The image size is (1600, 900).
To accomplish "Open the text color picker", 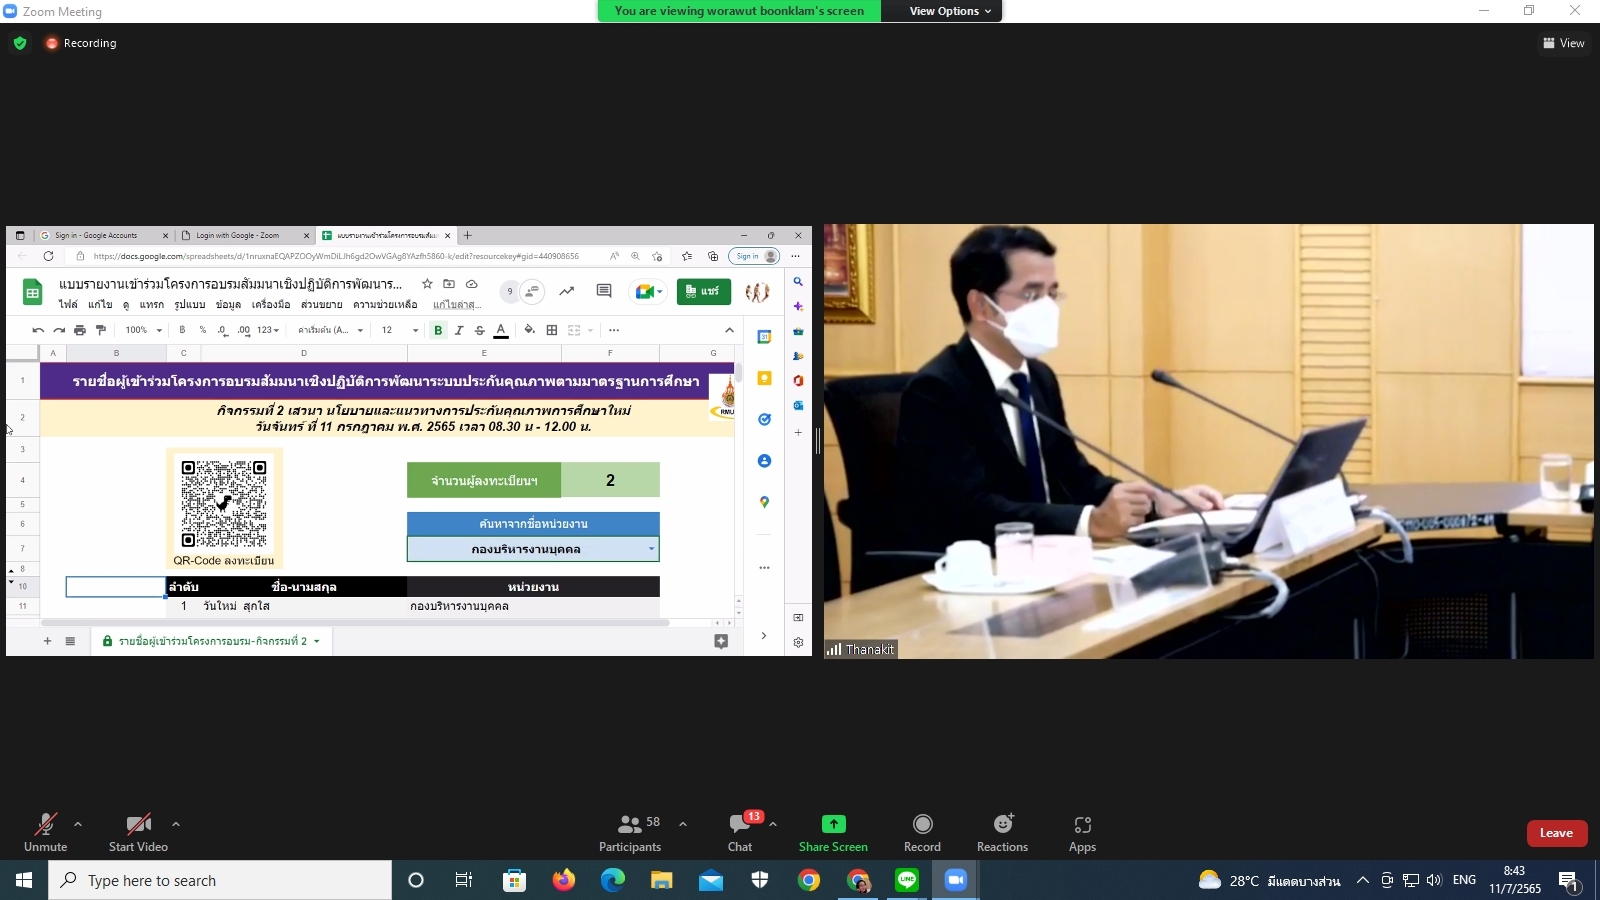I will (501, 330).
